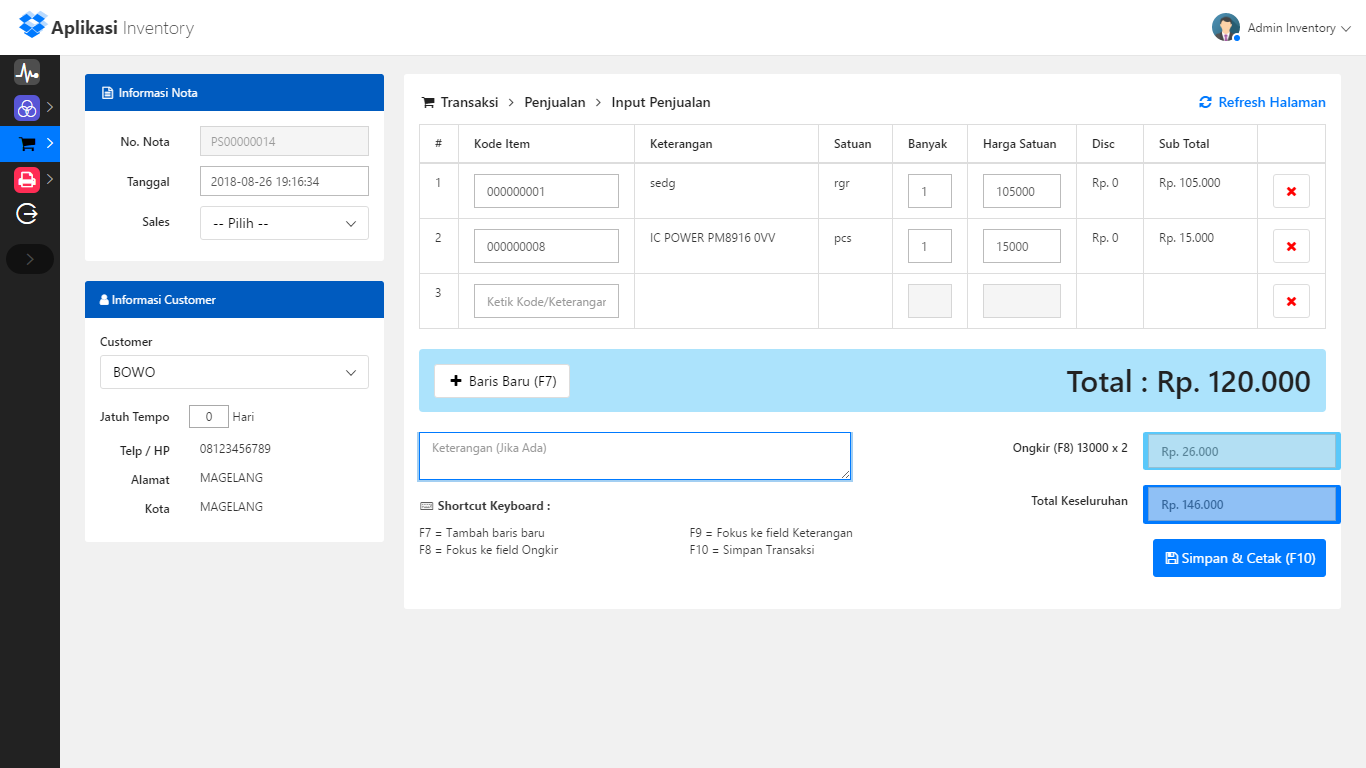This screenshot has height=768, width=1366.
Task: Navigate to Penjualan breadcrumb item
Action: tap(554, 102)
